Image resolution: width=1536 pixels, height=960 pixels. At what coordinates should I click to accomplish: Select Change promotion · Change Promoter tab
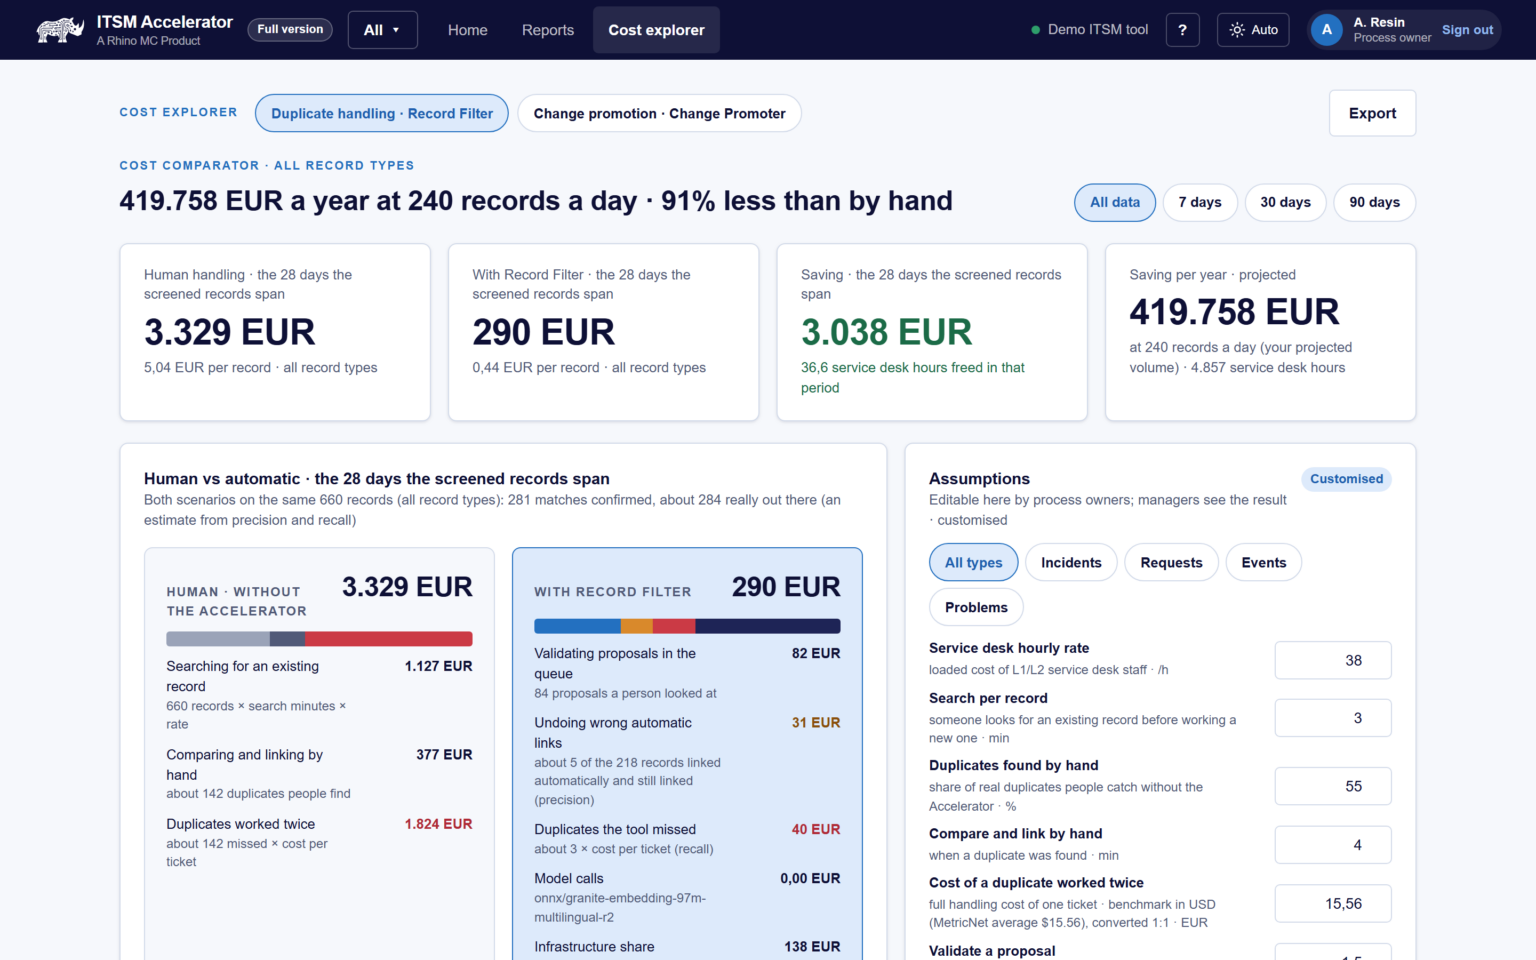(x=659, y=113)
